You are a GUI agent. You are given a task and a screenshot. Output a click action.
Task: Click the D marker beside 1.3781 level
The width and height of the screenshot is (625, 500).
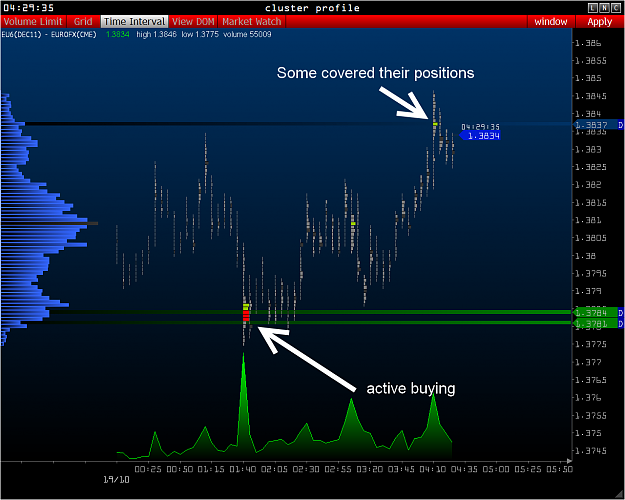(x=621, y=323)
